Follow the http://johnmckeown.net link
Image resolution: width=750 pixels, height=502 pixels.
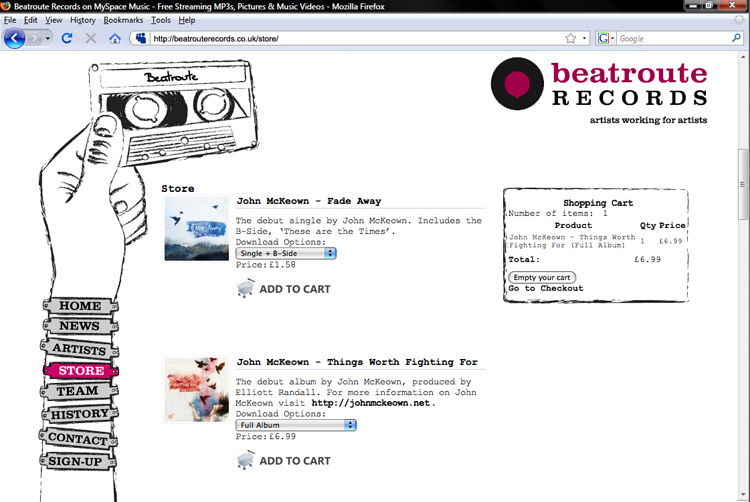coord(371,403)
